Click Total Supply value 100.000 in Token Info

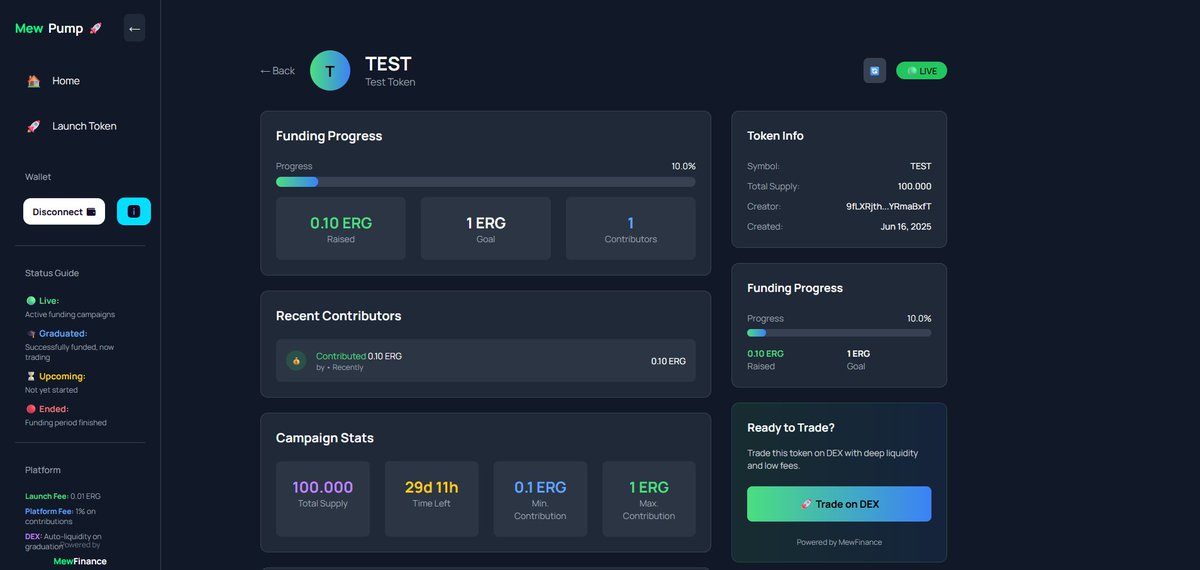tap(914, 186)
